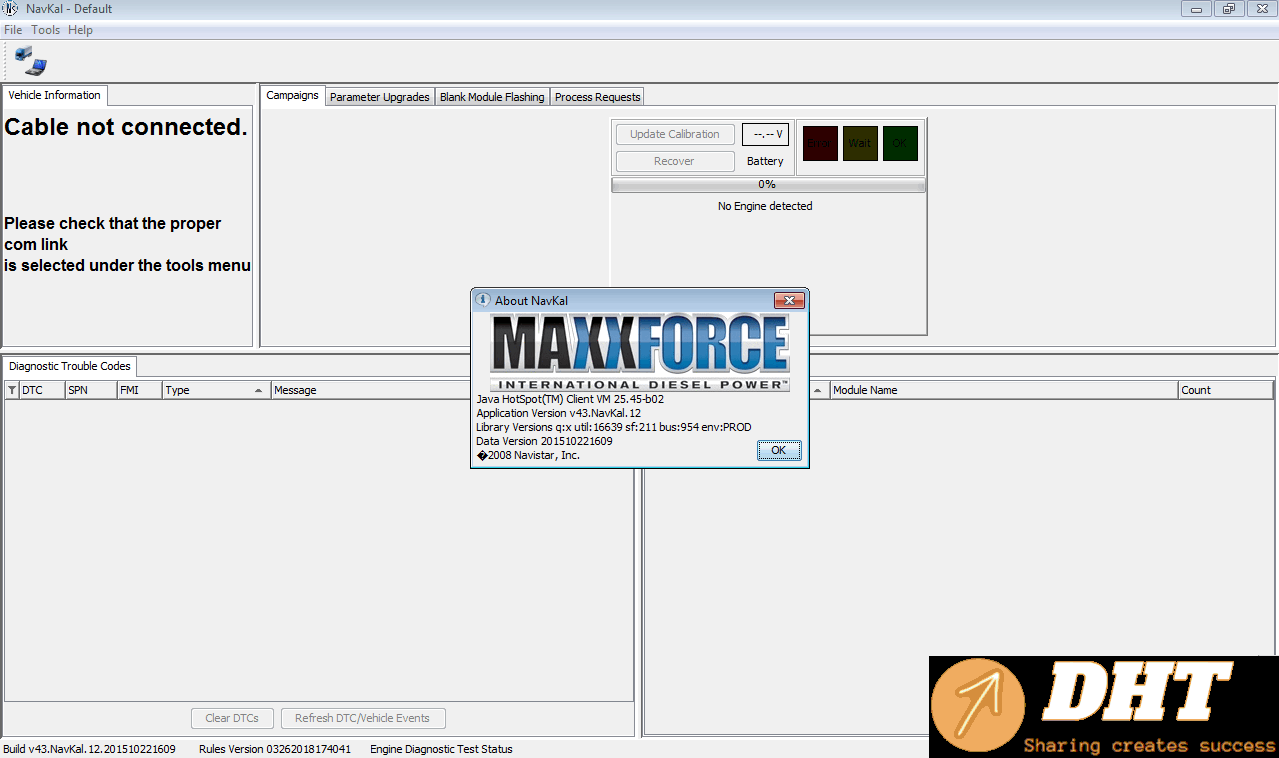The height and width of the screenshot is (758, 1279).
Task: Click the 'Battery' label
Action: pos(765,161)
